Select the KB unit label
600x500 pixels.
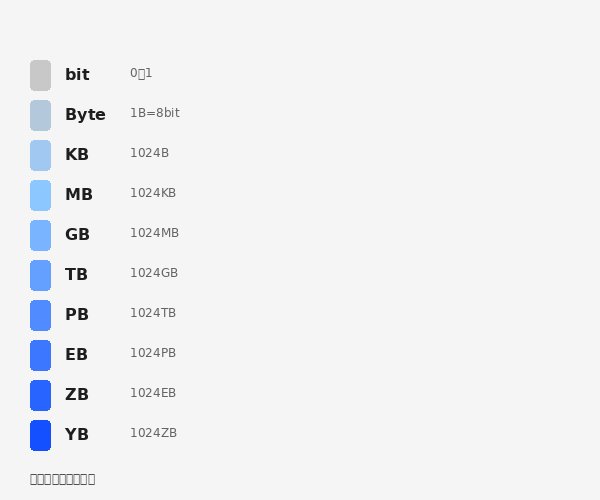pyautogui.click(x=77, y=154)
